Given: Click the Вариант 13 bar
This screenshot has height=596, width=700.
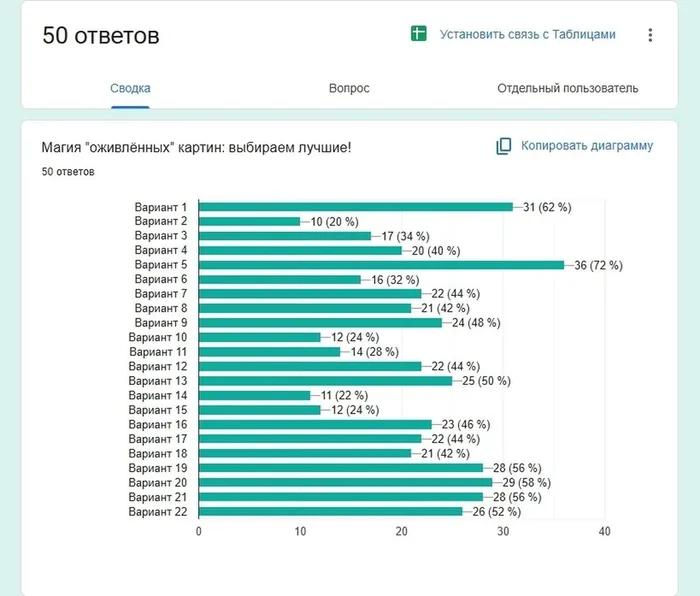Looking at the screenshot, I should pyautogui.click(x=325, y=381).
